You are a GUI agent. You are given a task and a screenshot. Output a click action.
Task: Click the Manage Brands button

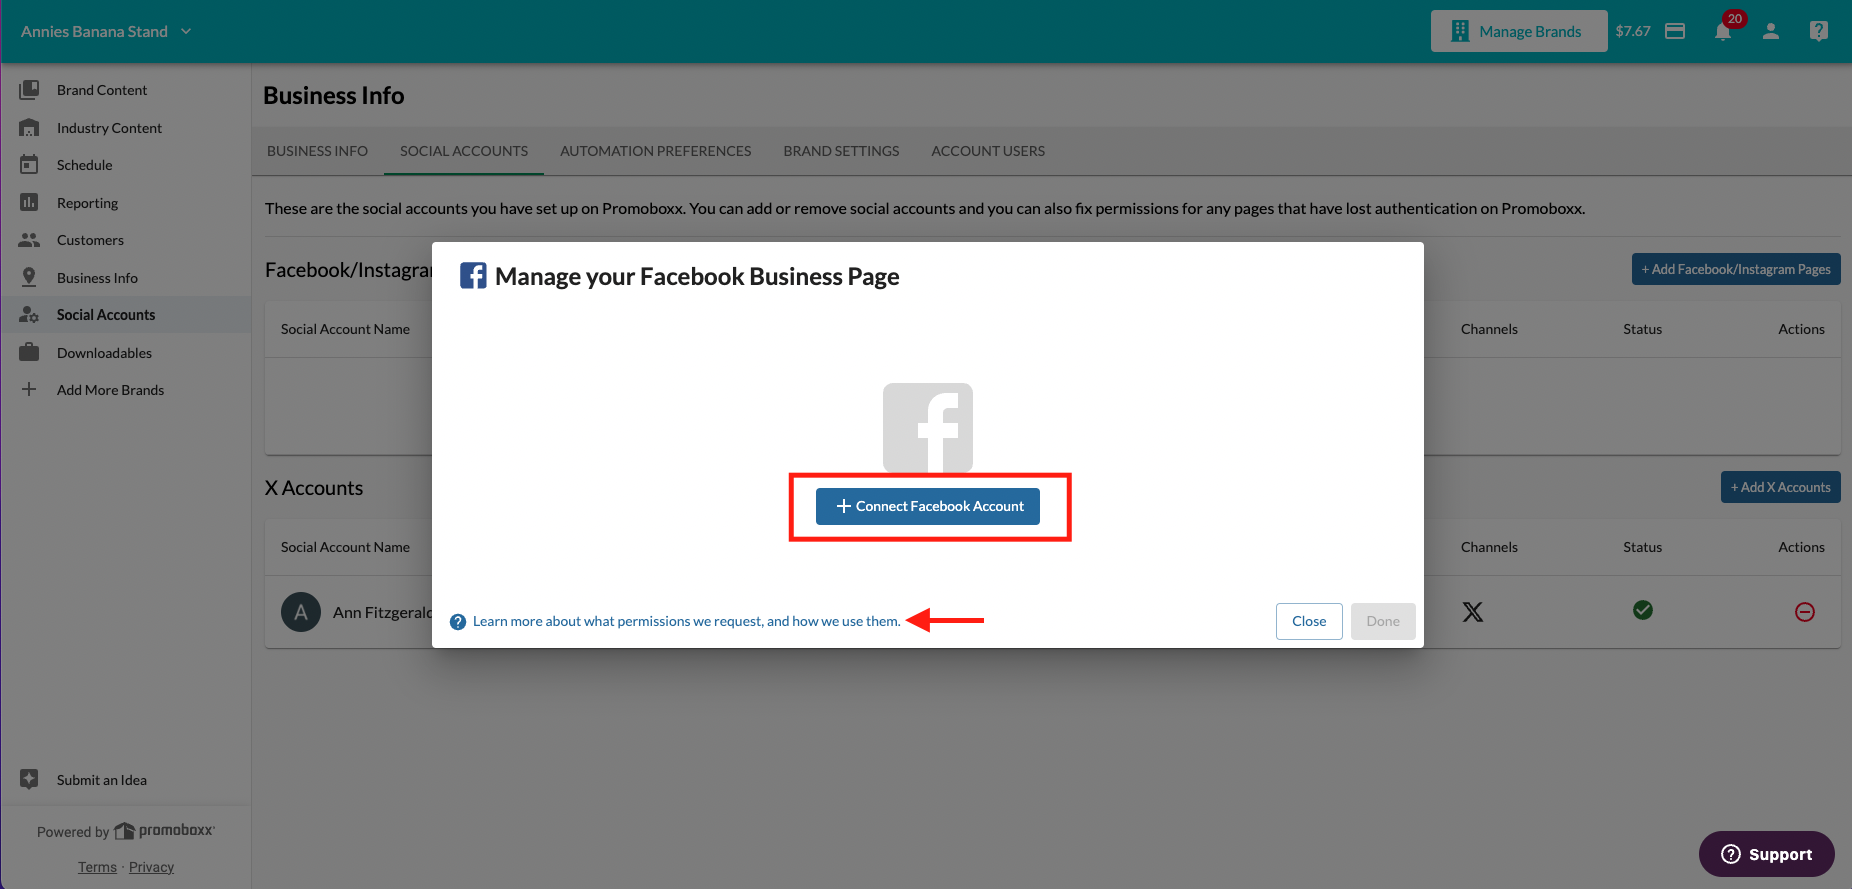[x=1519, y=31]
